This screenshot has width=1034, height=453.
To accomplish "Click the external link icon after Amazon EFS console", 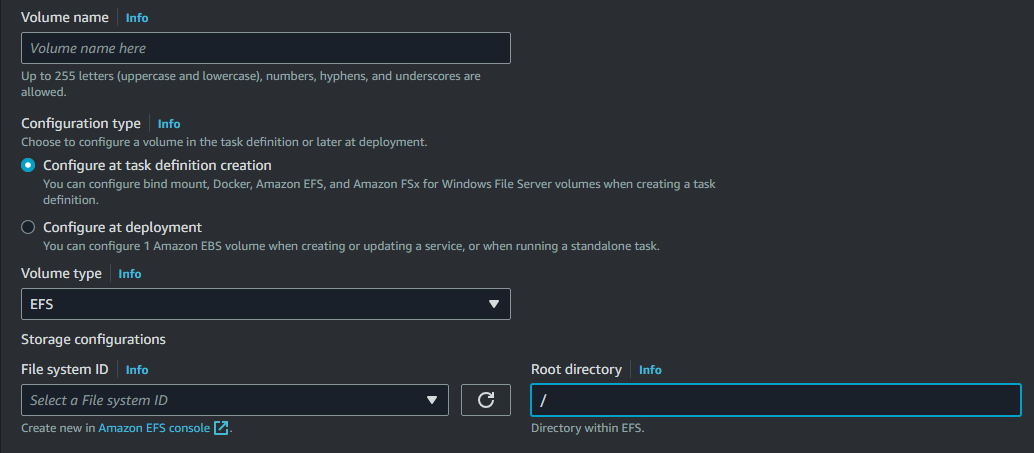I will coord(222,428).
